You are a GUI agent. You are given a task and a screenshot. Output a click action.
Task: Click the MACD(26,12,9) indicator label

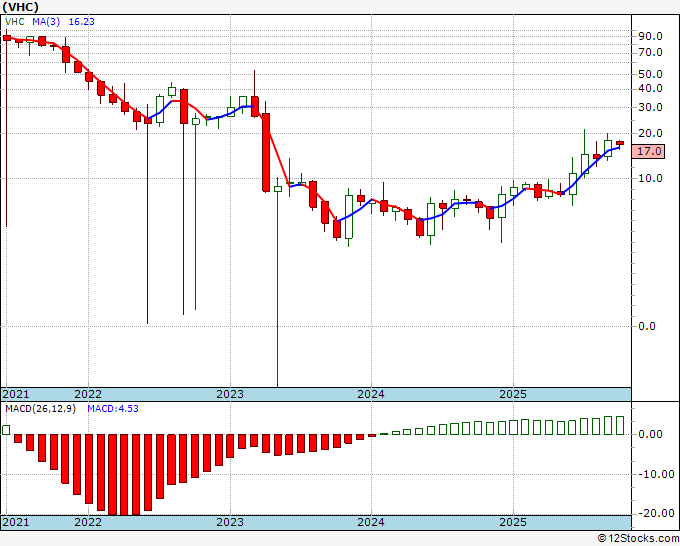(40, 409)
